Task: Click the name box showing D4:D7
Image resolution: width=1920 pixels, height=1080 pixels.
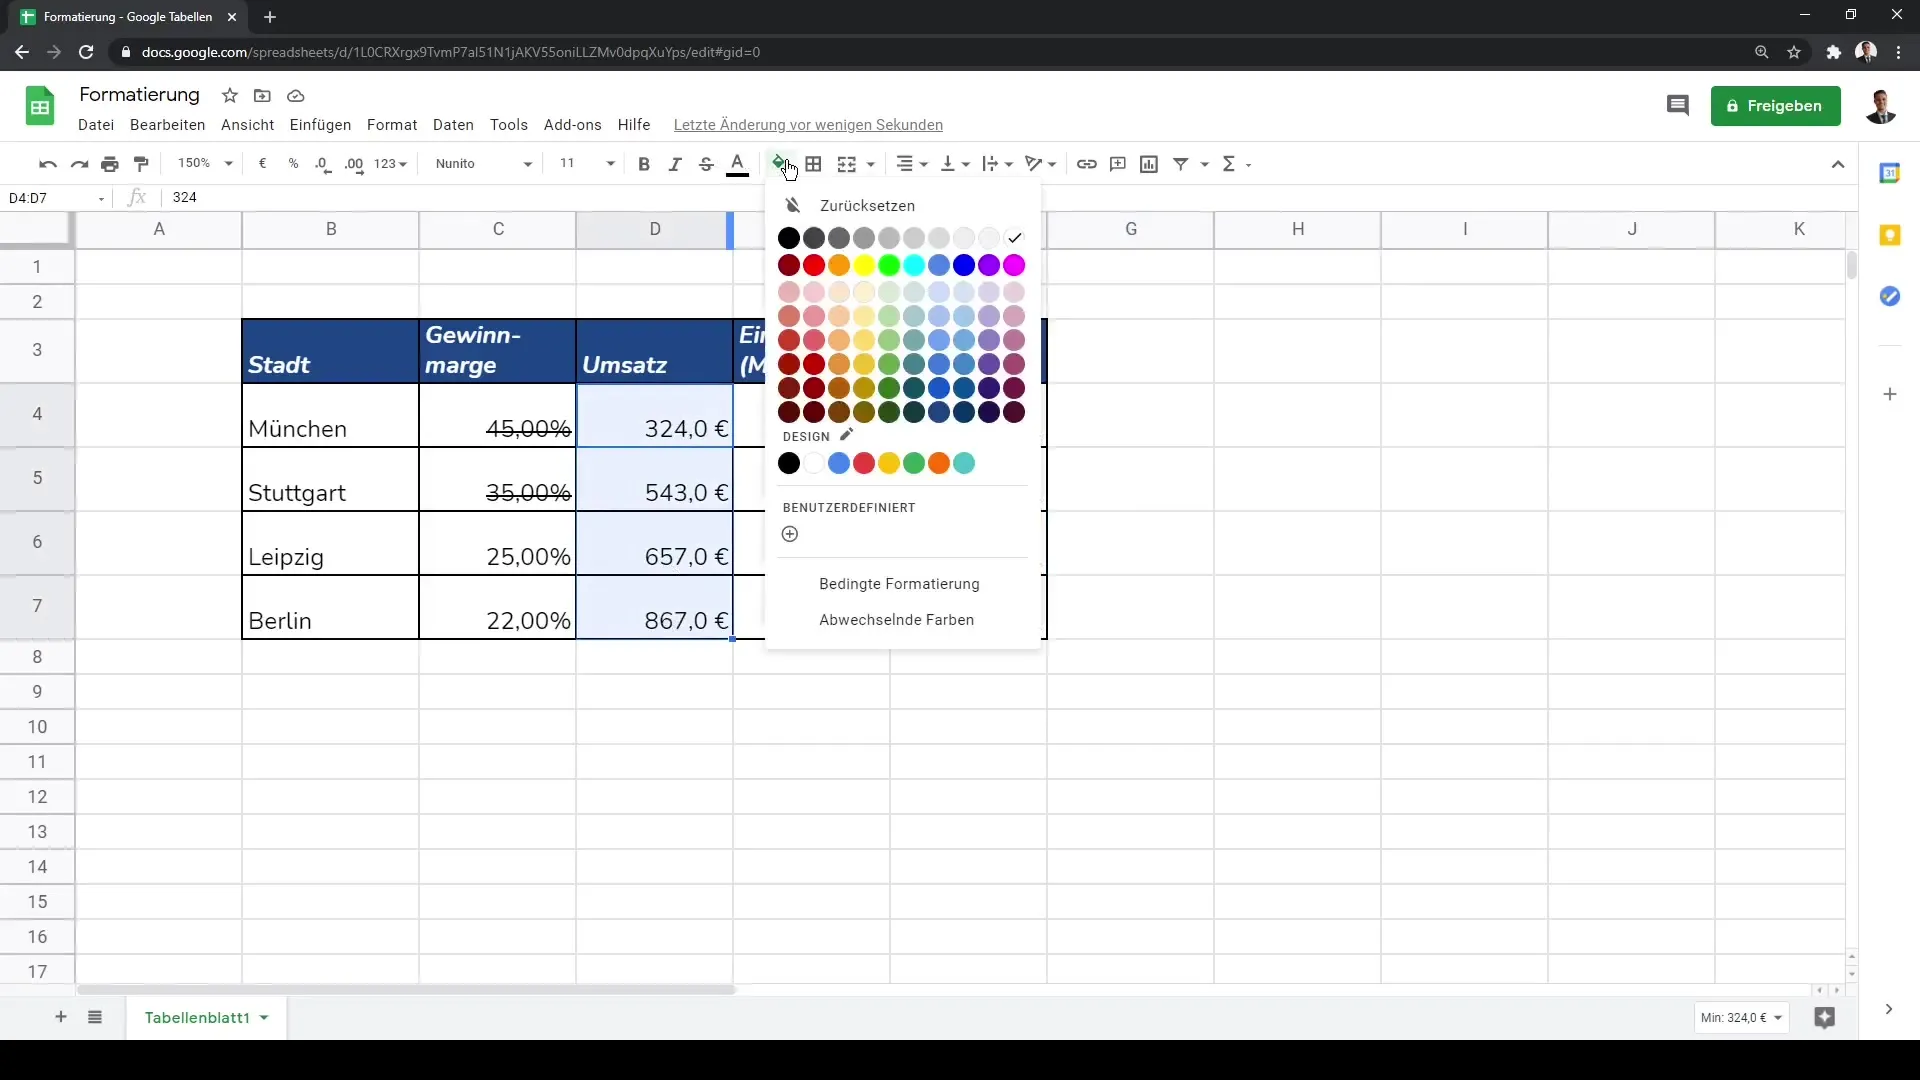Action: (x=56, y=198)
